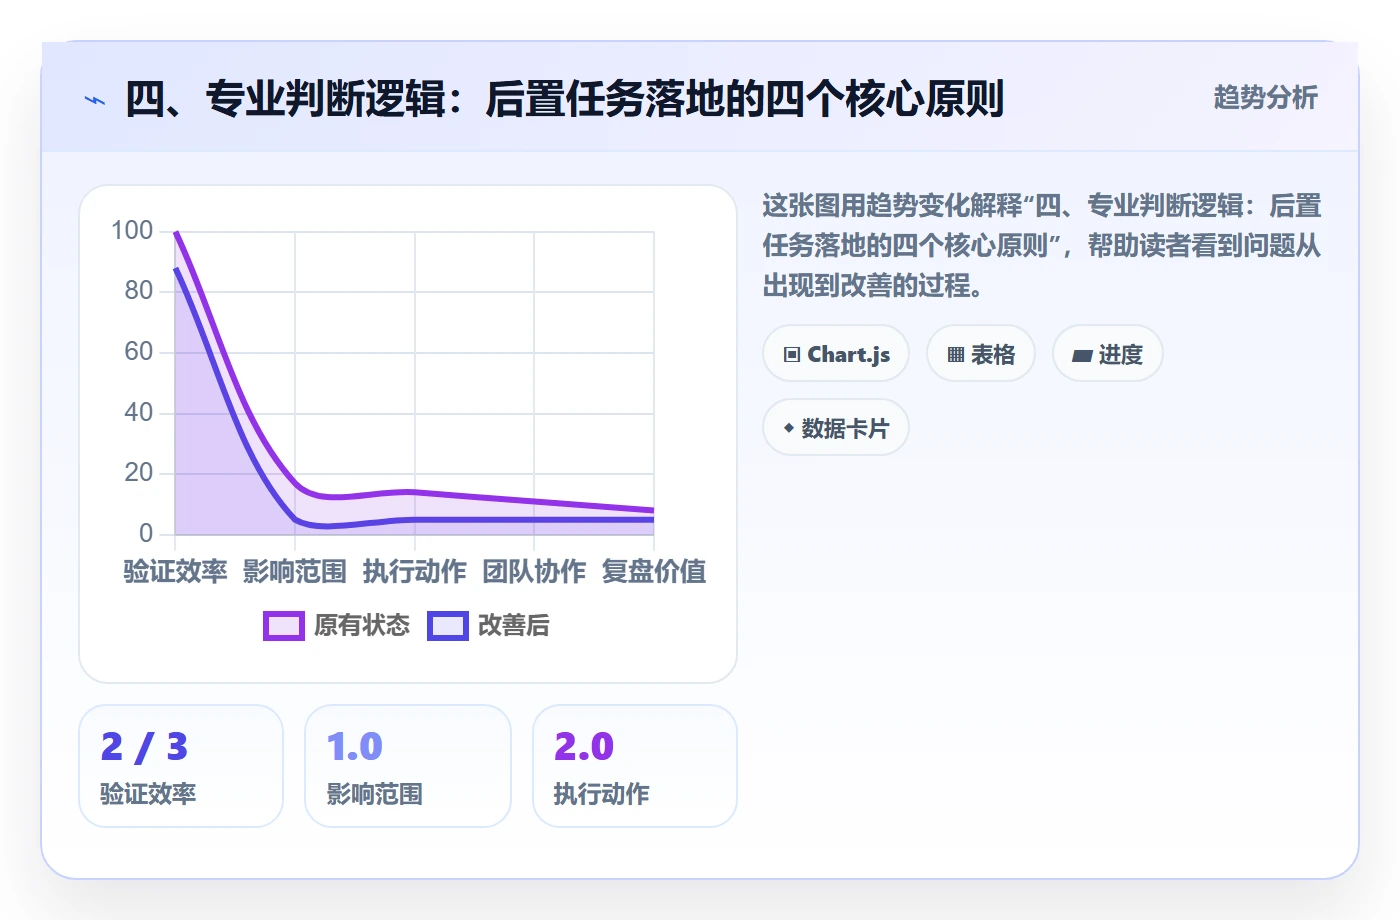This screenshot has height=920, width=1400.
Task: Click the 80 y-axis value
Action: (139, 291)
